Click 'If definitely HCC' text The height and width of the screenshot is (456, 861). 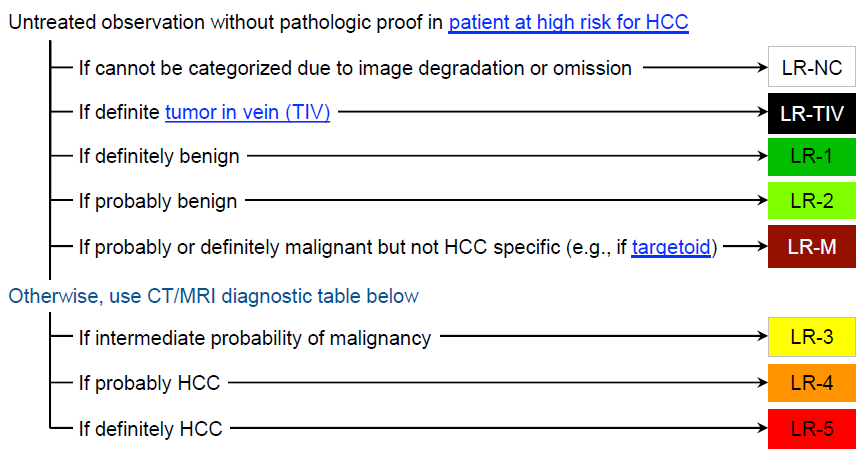151,428
